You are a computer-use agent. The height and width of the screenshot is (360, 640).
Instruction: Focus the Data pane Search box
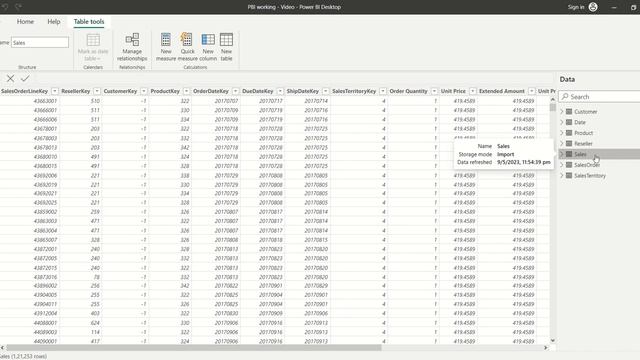tap(599, 96)
